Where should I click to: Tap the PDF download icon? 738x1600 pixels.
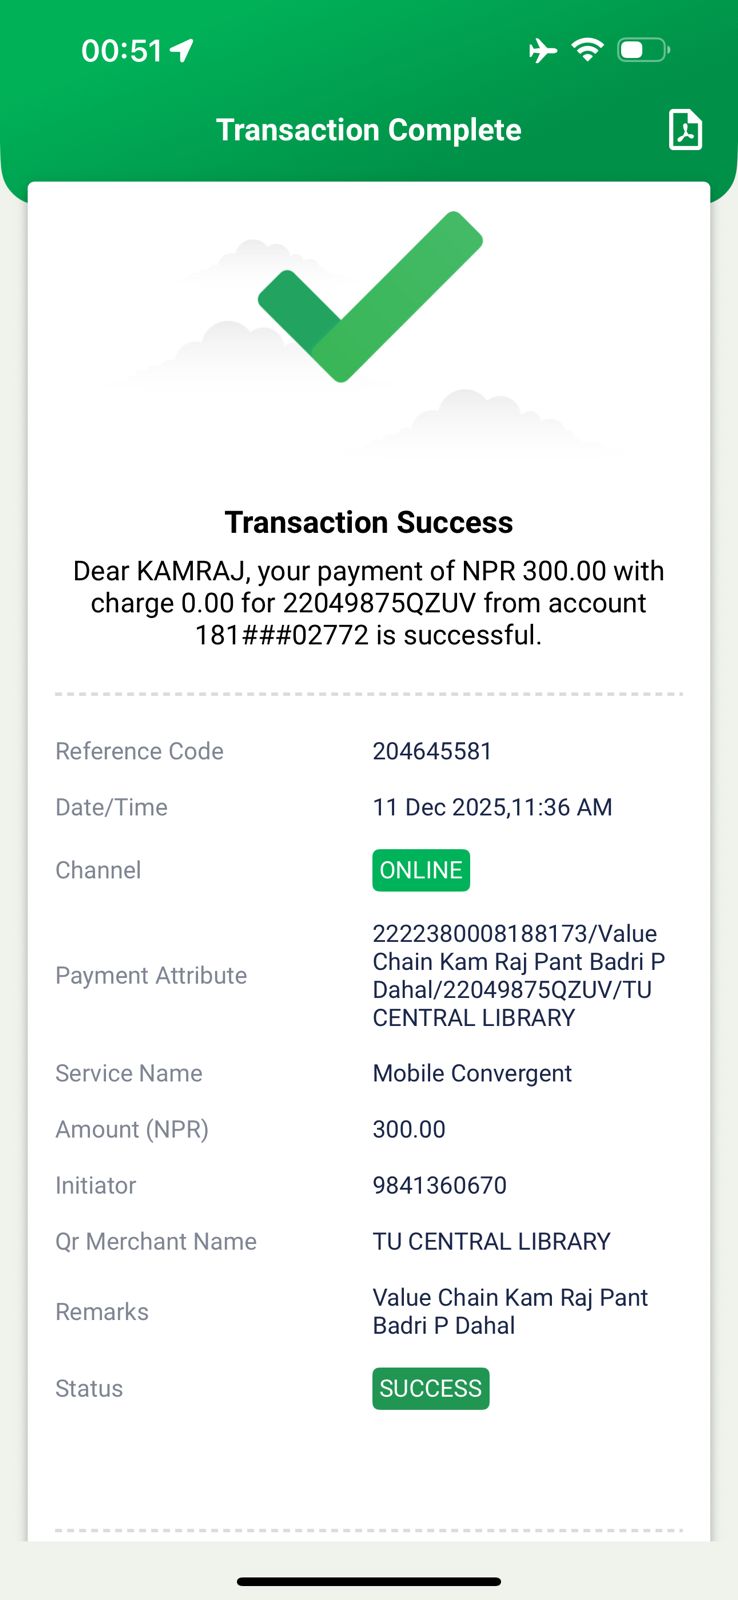(685, 130)
